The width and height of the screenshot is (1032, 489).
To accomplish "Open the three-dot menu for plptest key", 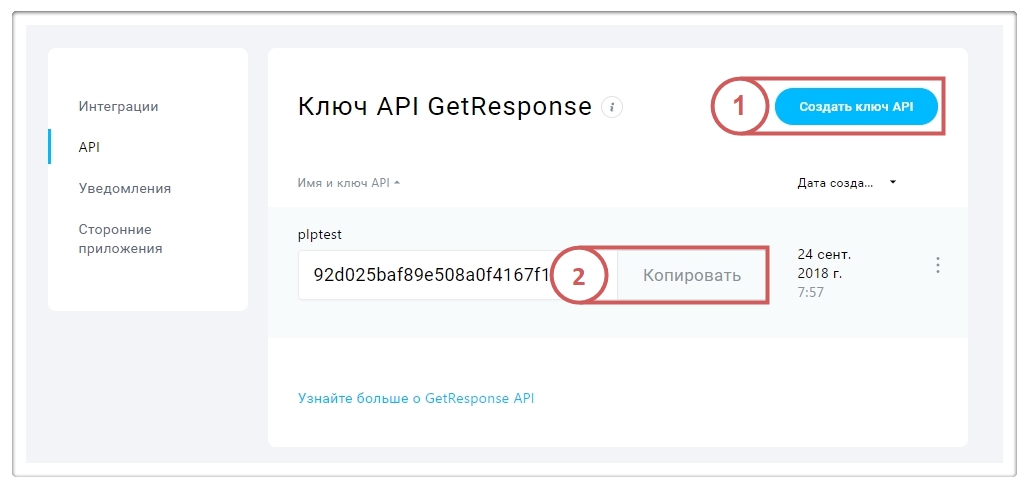I will 938,265.
